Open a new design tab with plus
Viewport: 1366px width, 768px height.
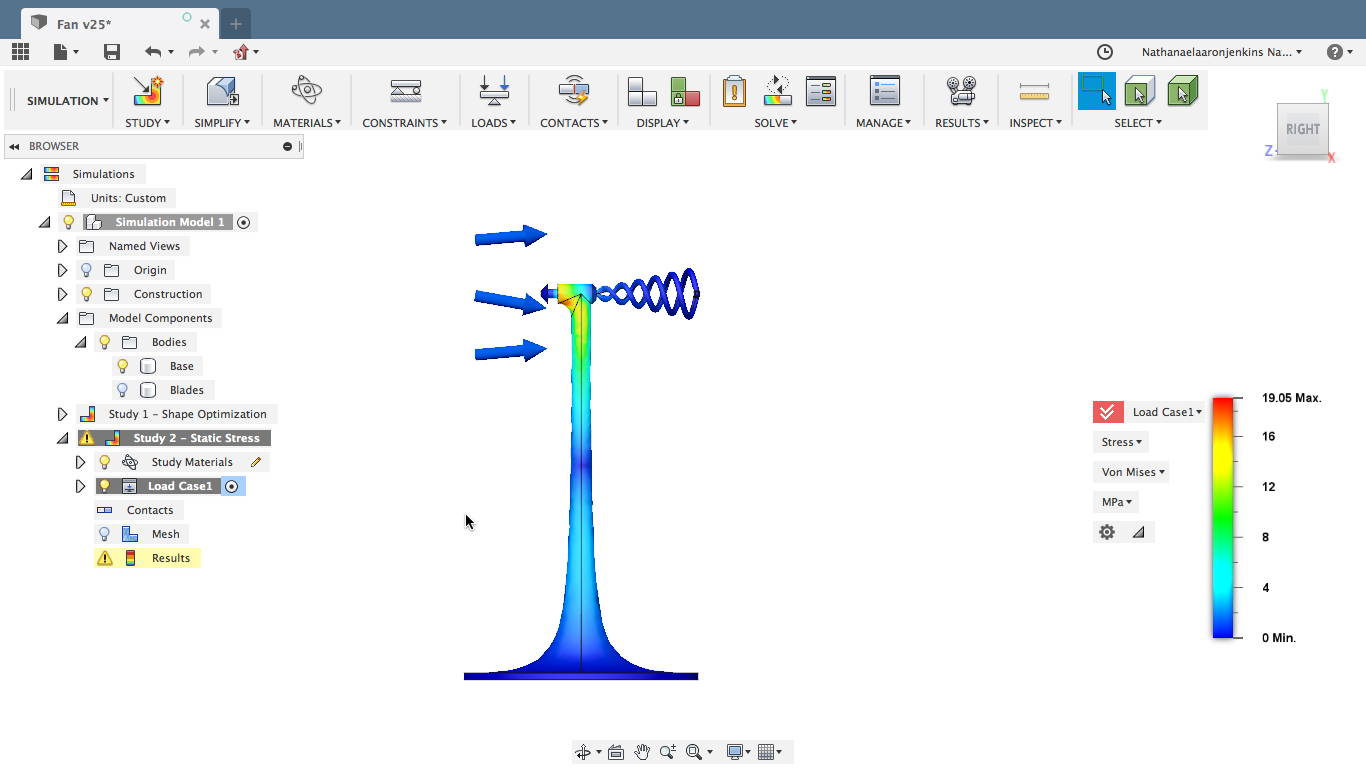tap(236, 24)
